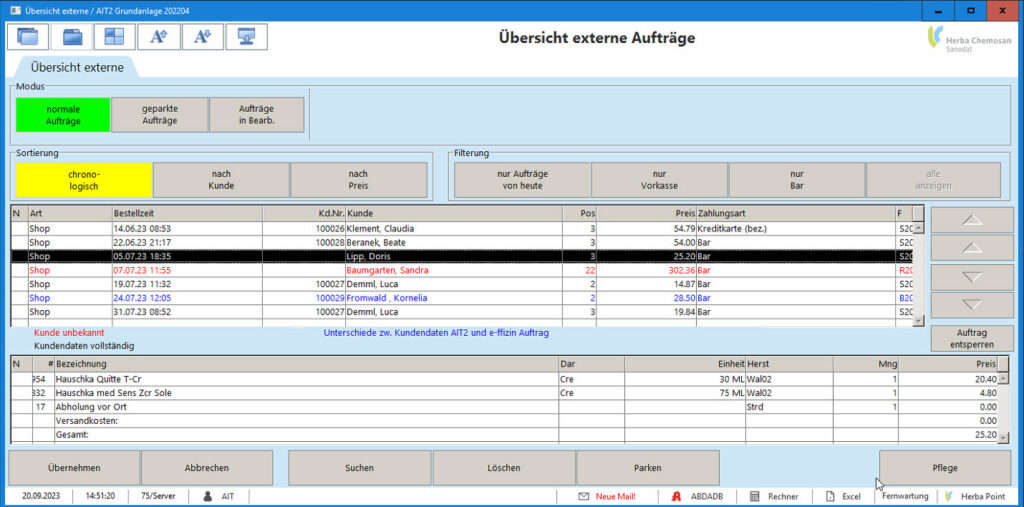Select highlighted order Lipp, Doris
The image size is (1024, 507).
462,256
